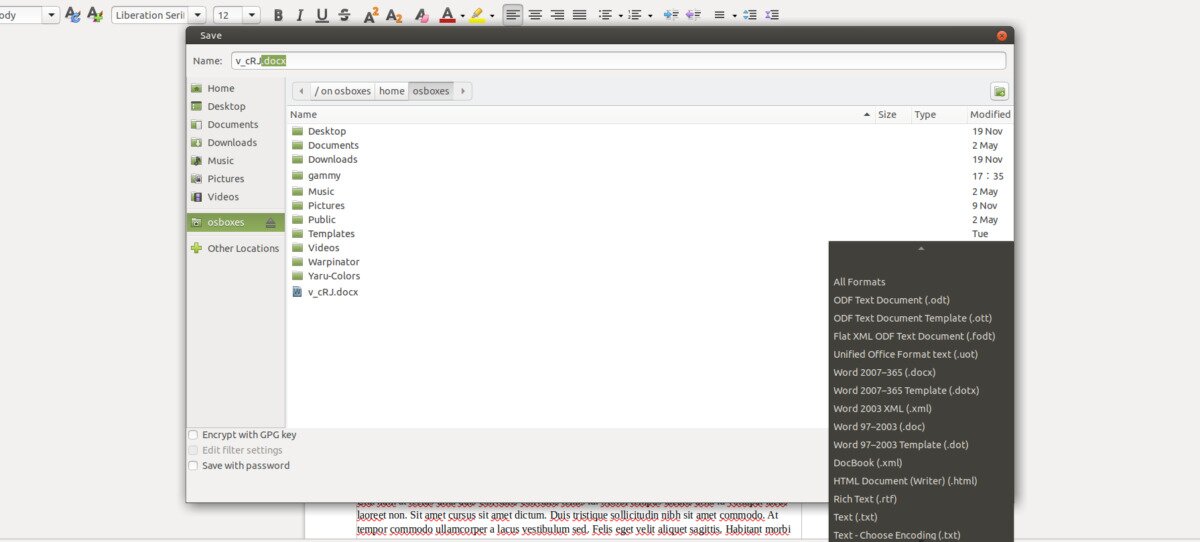Apply underline formatting
Viewport: 1200px width, 542px height.
322,15
